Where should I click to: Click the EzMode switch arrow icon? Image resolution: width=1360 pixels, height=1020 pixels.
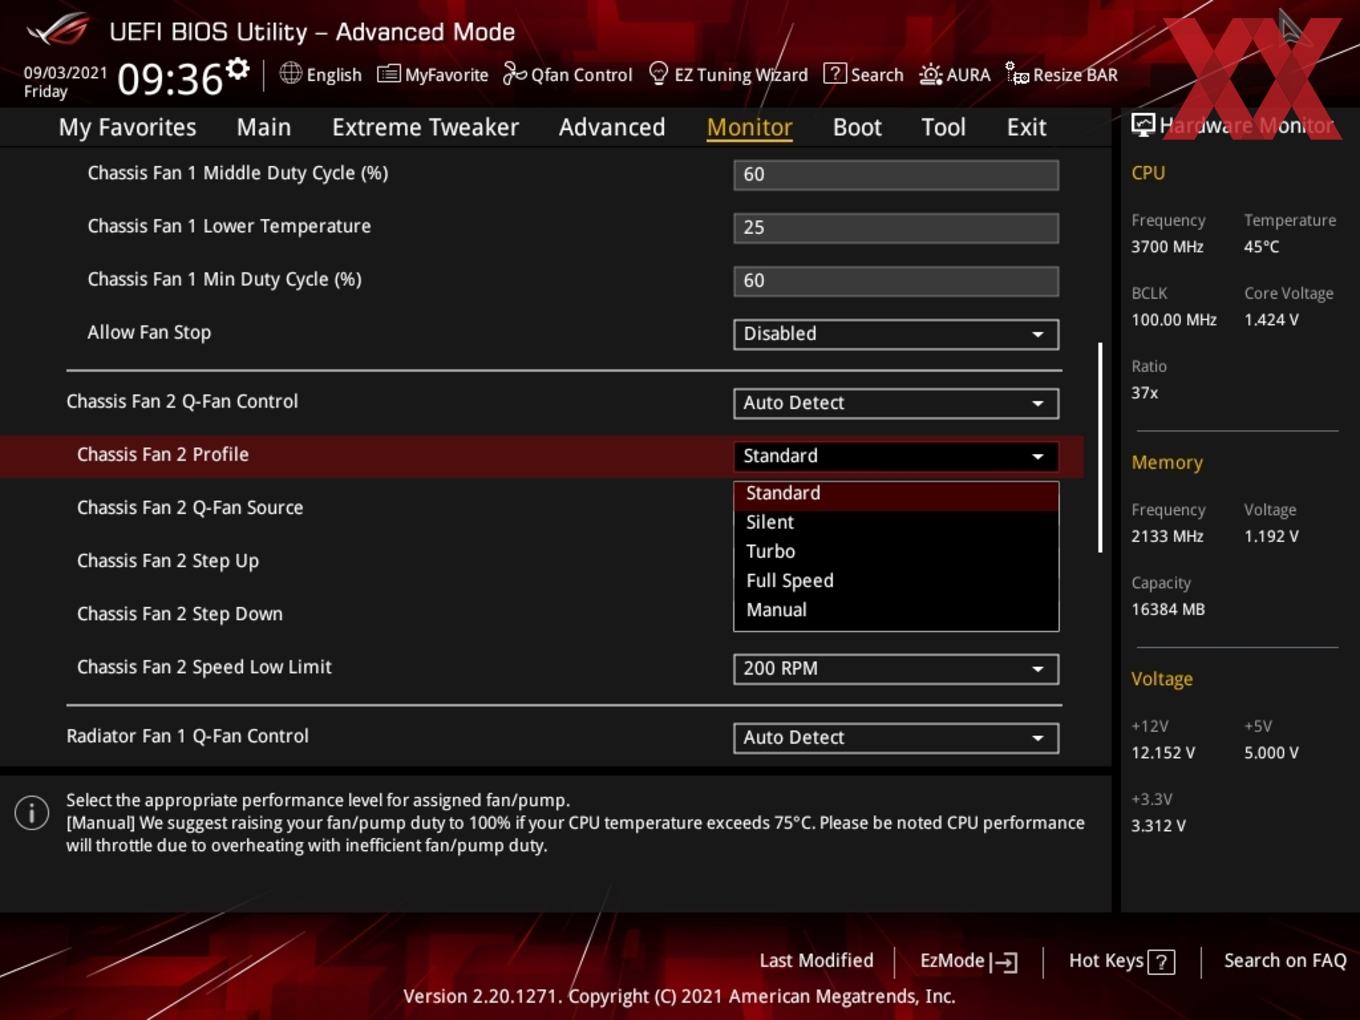point(1003,962)
